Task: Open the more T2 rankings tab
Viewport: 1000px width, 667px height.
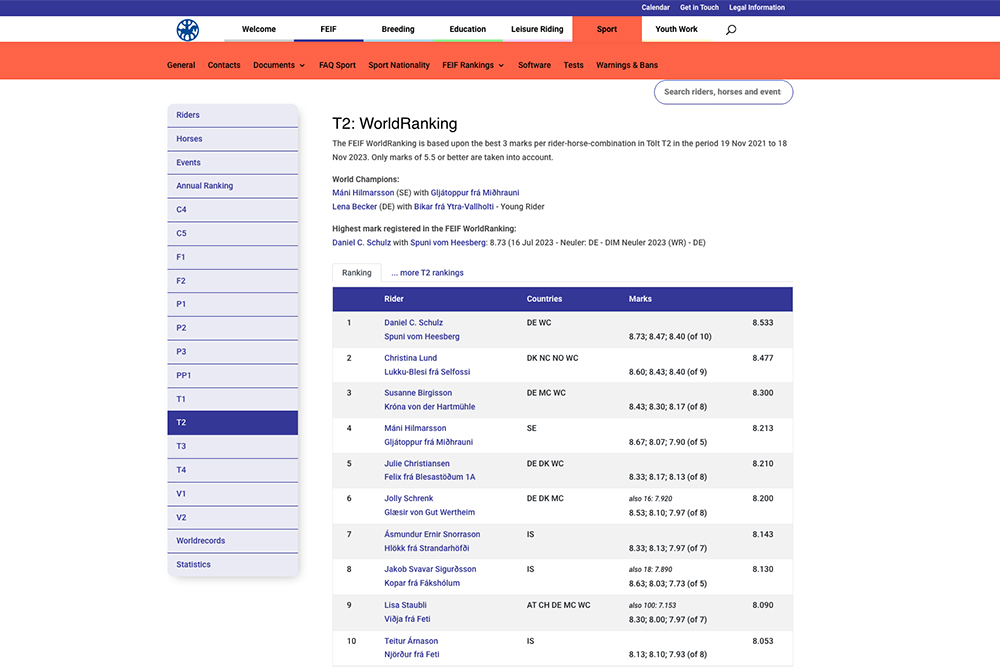Action: pyautogui.click(x=427, y=273)
